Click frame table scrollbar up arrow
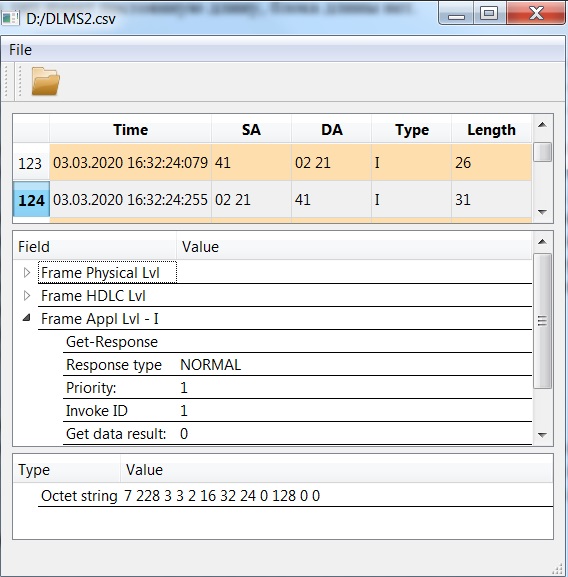568x577 pixels. tap(542, 125)
